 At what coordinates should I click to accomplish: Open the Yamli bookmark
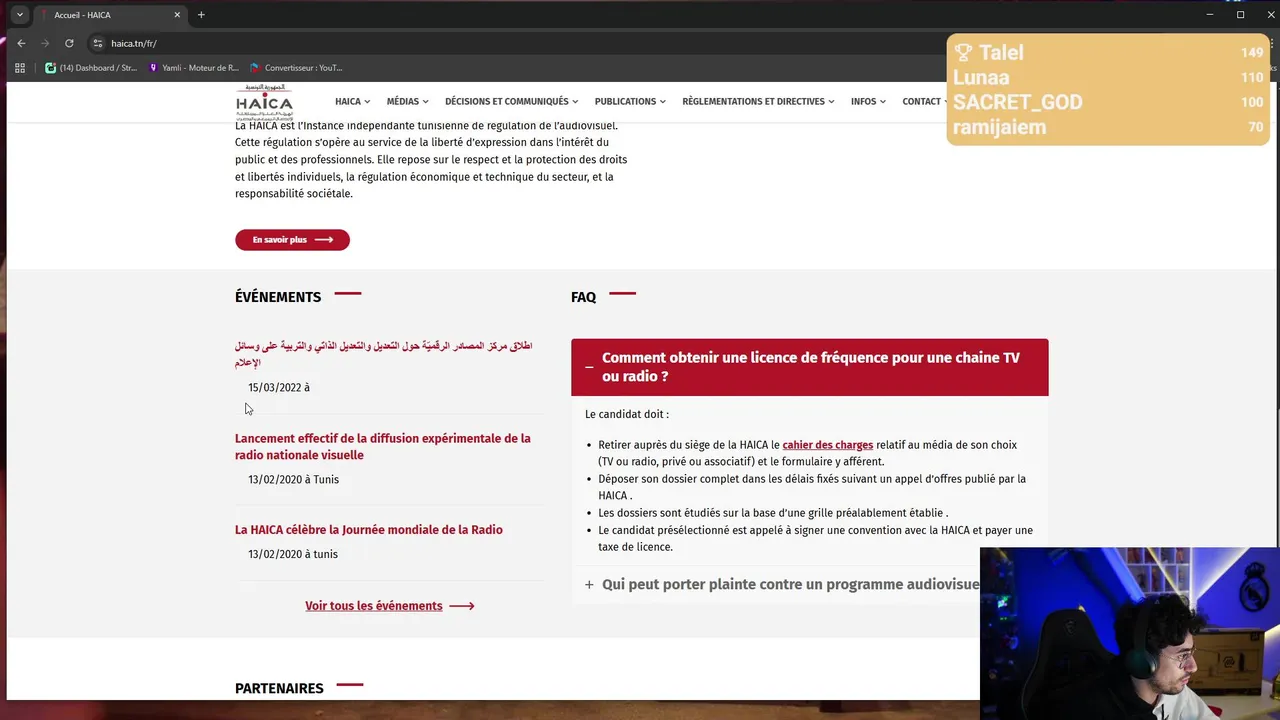[194, 68]
